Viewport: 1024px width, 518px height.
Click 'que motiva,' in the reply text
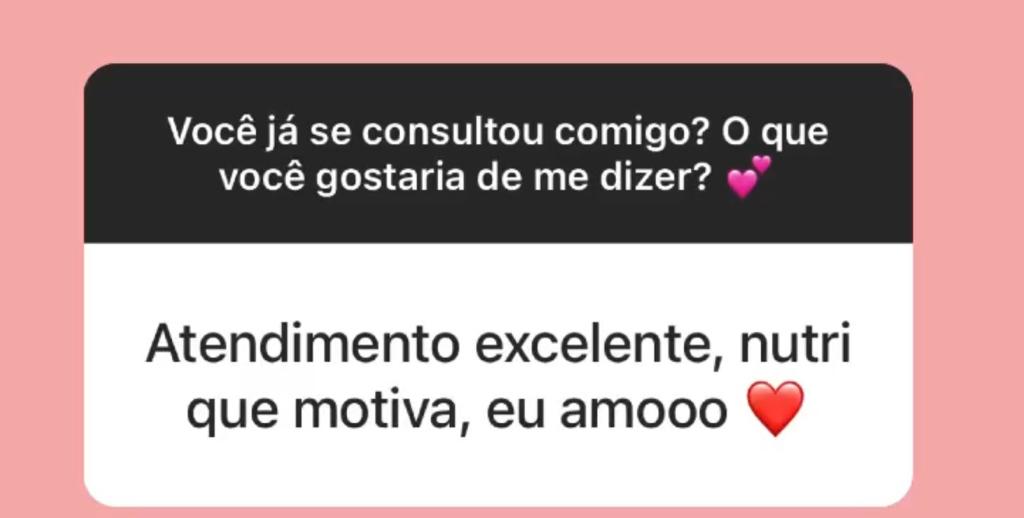click(334, 413)
